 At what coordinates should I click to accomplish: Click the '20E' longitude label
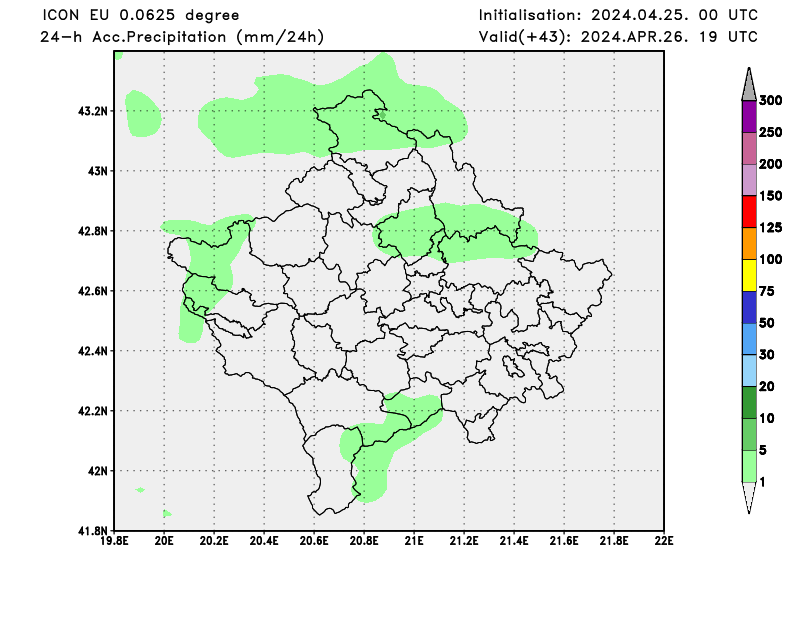(164, 540)
